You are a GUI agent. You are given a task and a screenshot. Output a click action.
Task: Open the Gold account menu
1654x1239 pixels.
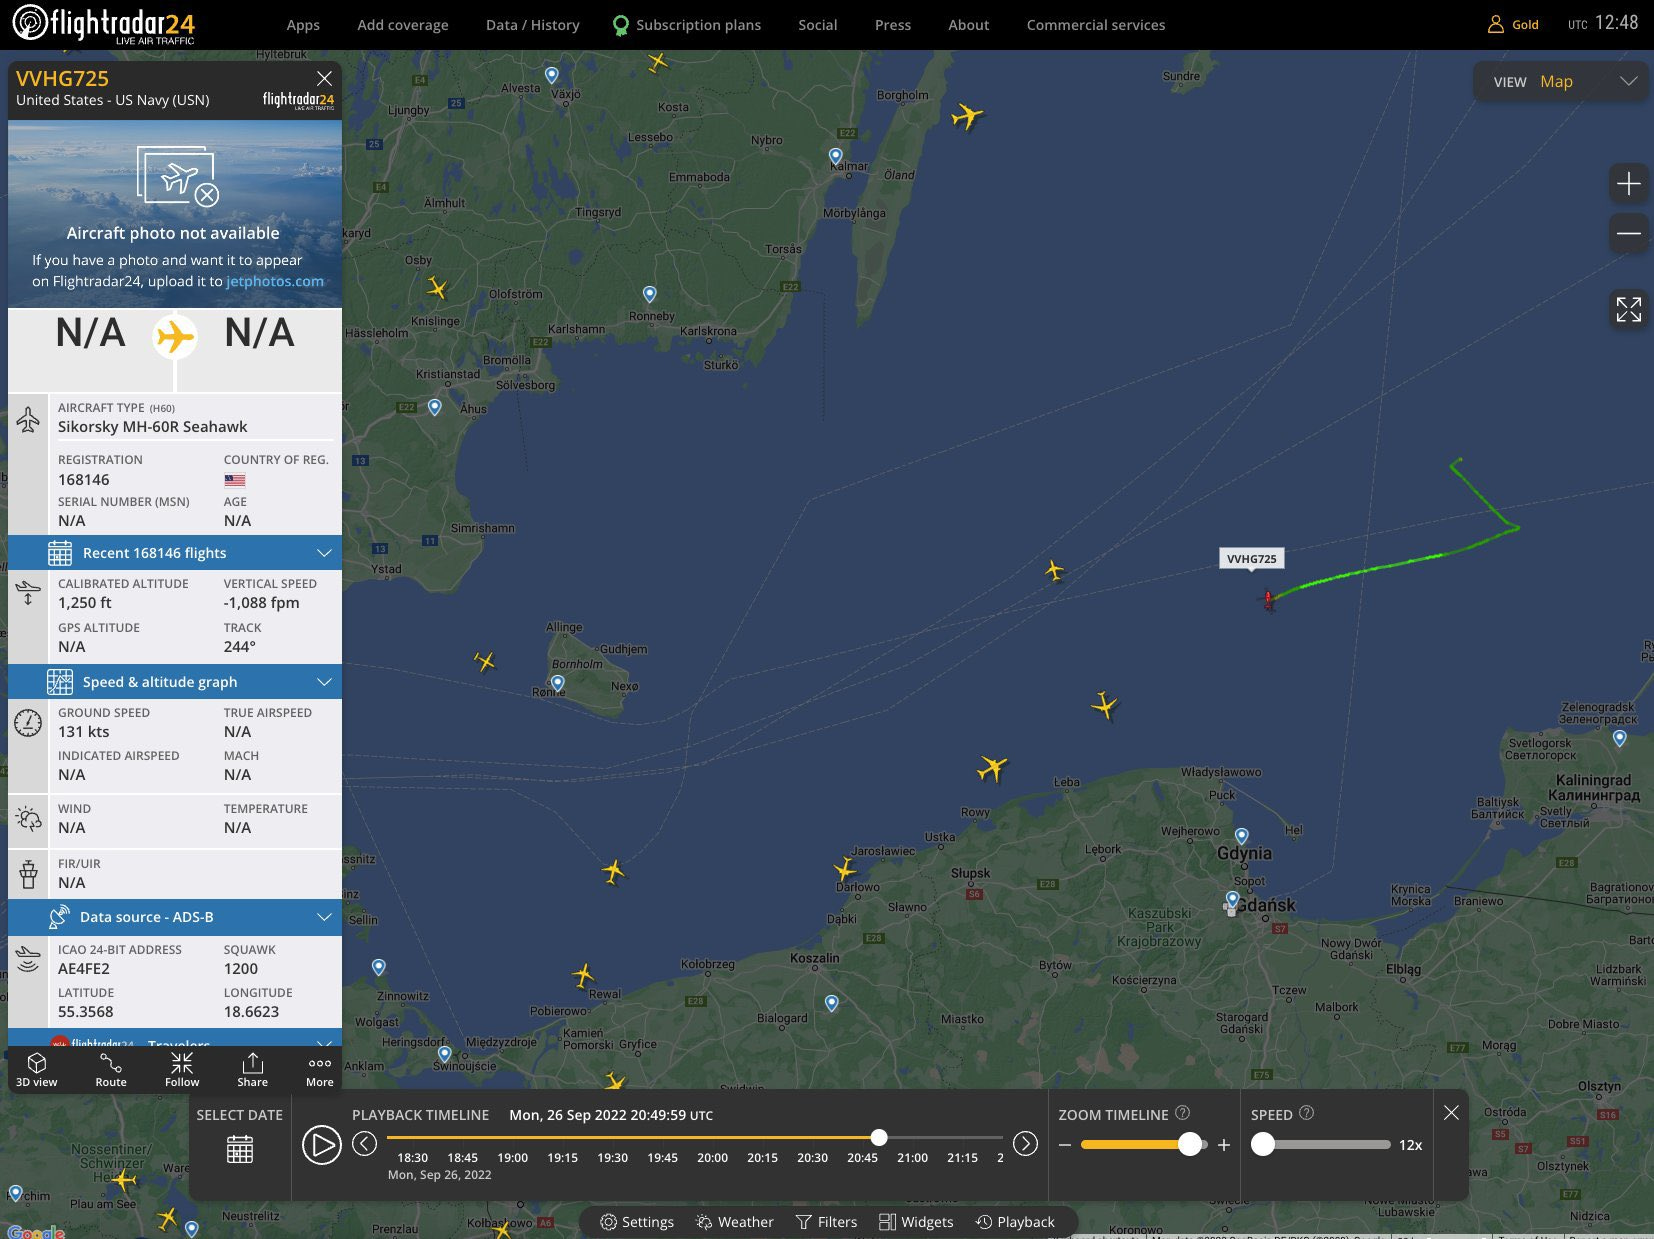click(1513, 24)
